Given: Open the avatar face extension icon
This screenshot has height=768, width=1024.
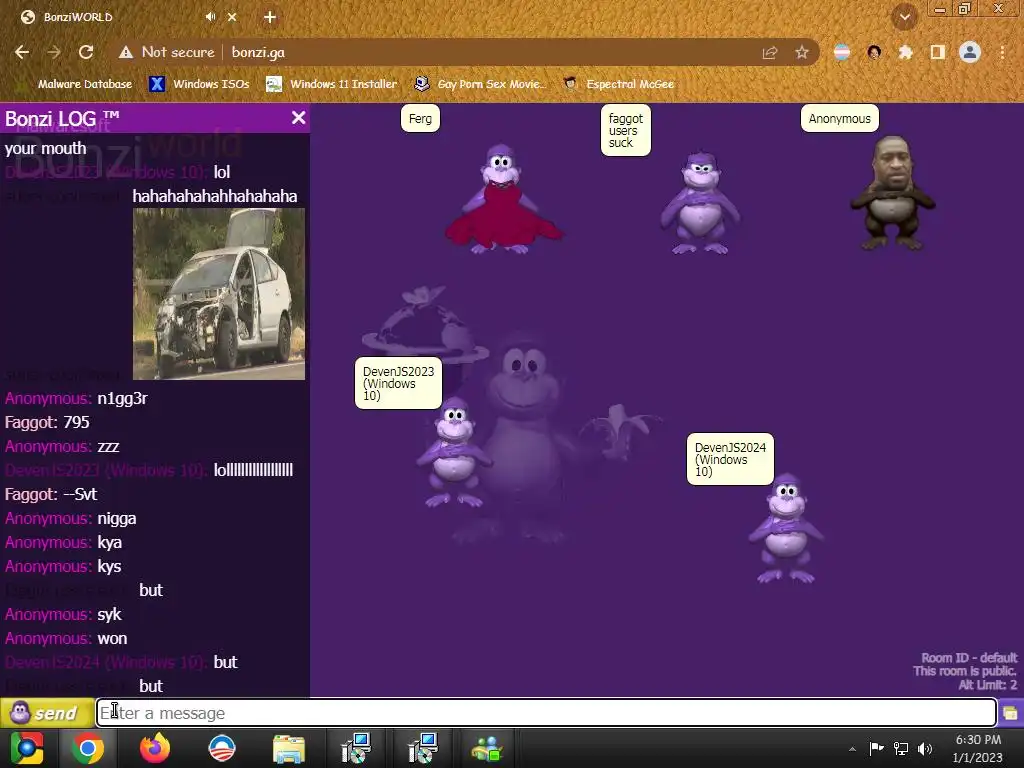Looking at the screenshot, I should pos(874,52).
